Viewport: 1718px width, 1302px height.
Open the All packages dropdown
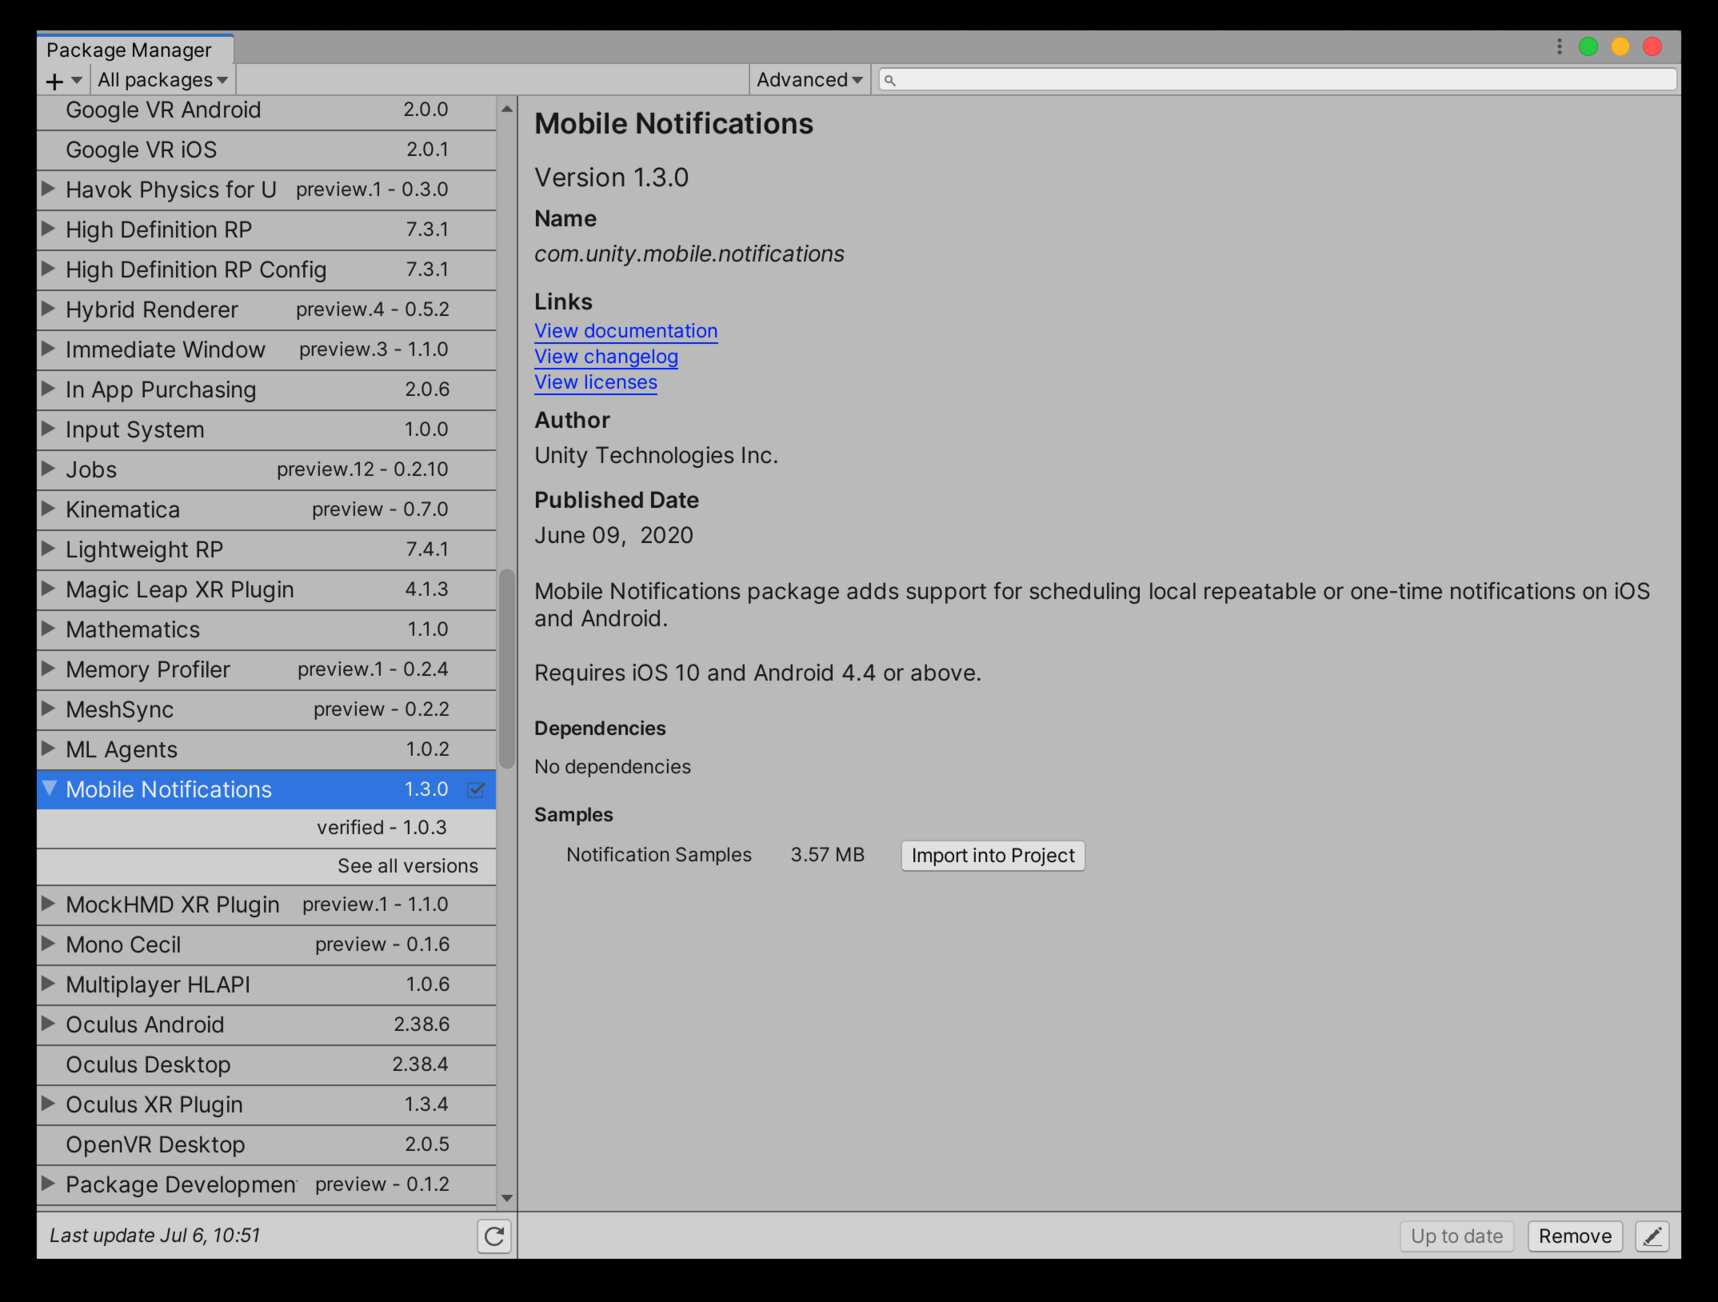click(x=160, y=79)
